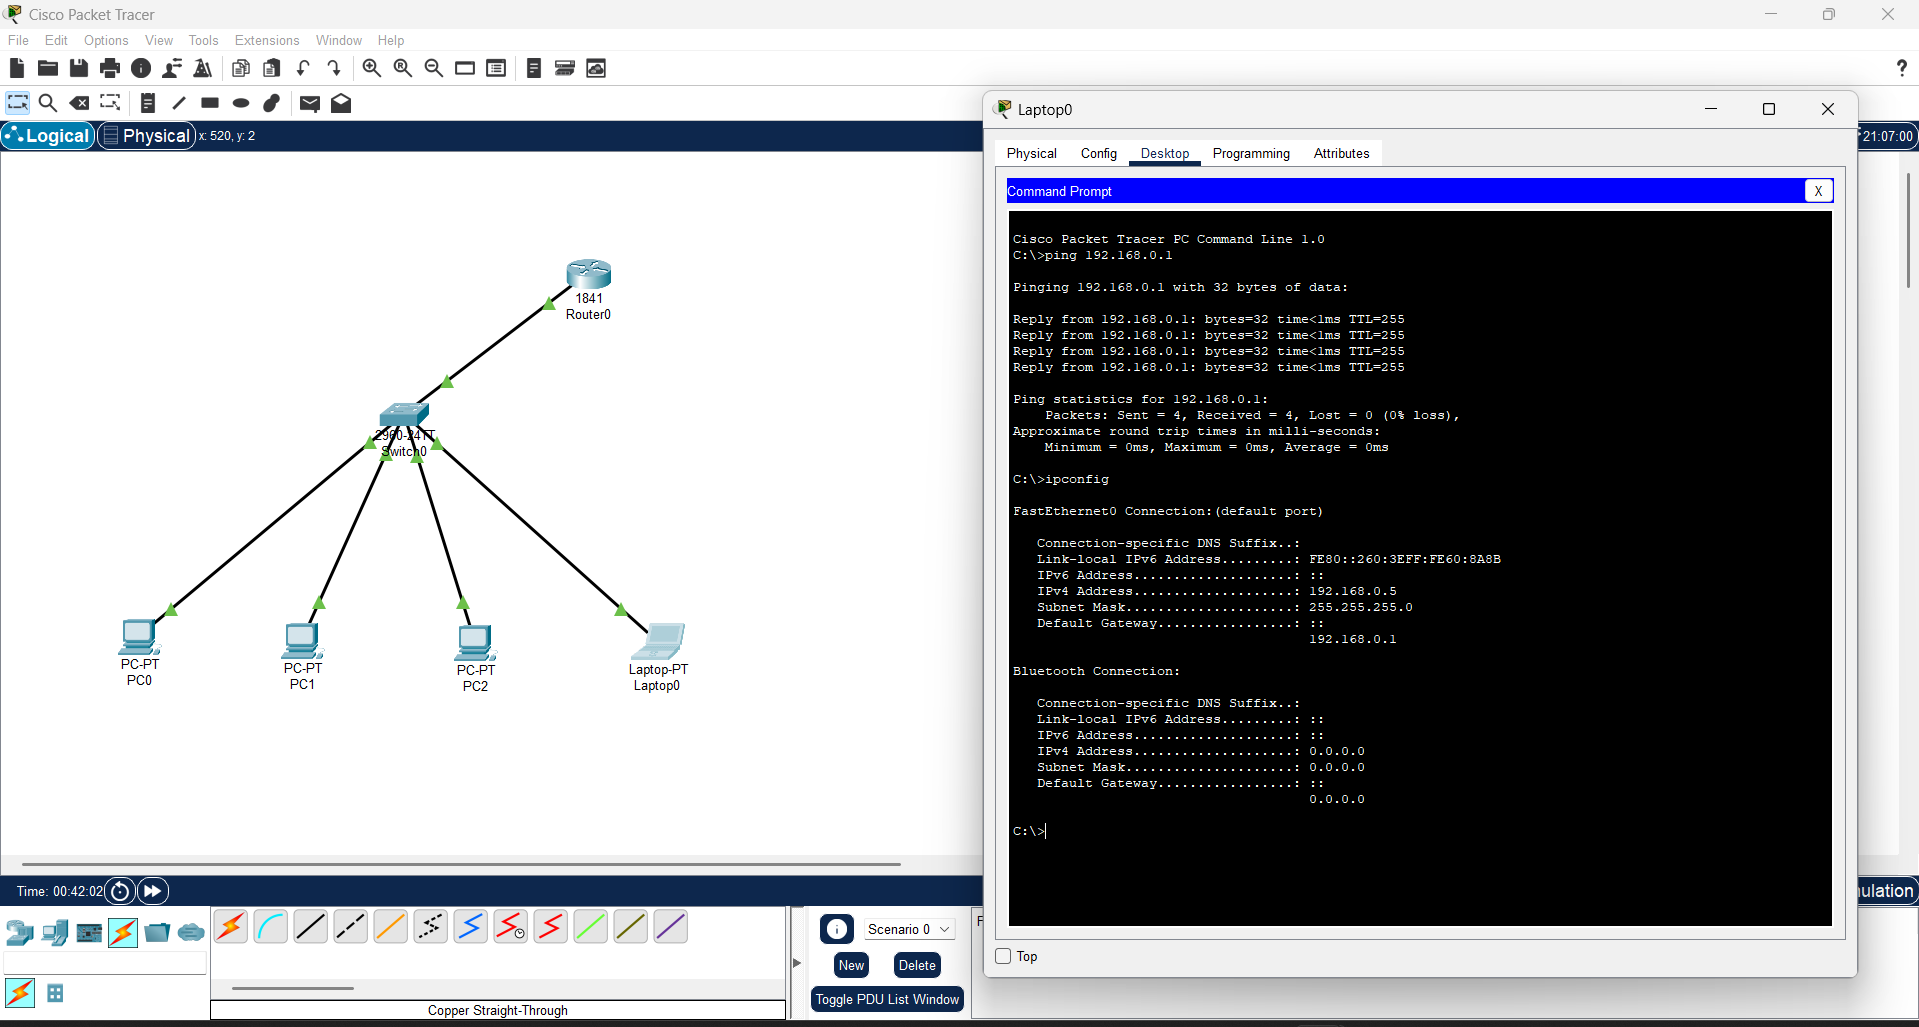Switch to Programming tab in Laptop0

1251,153
